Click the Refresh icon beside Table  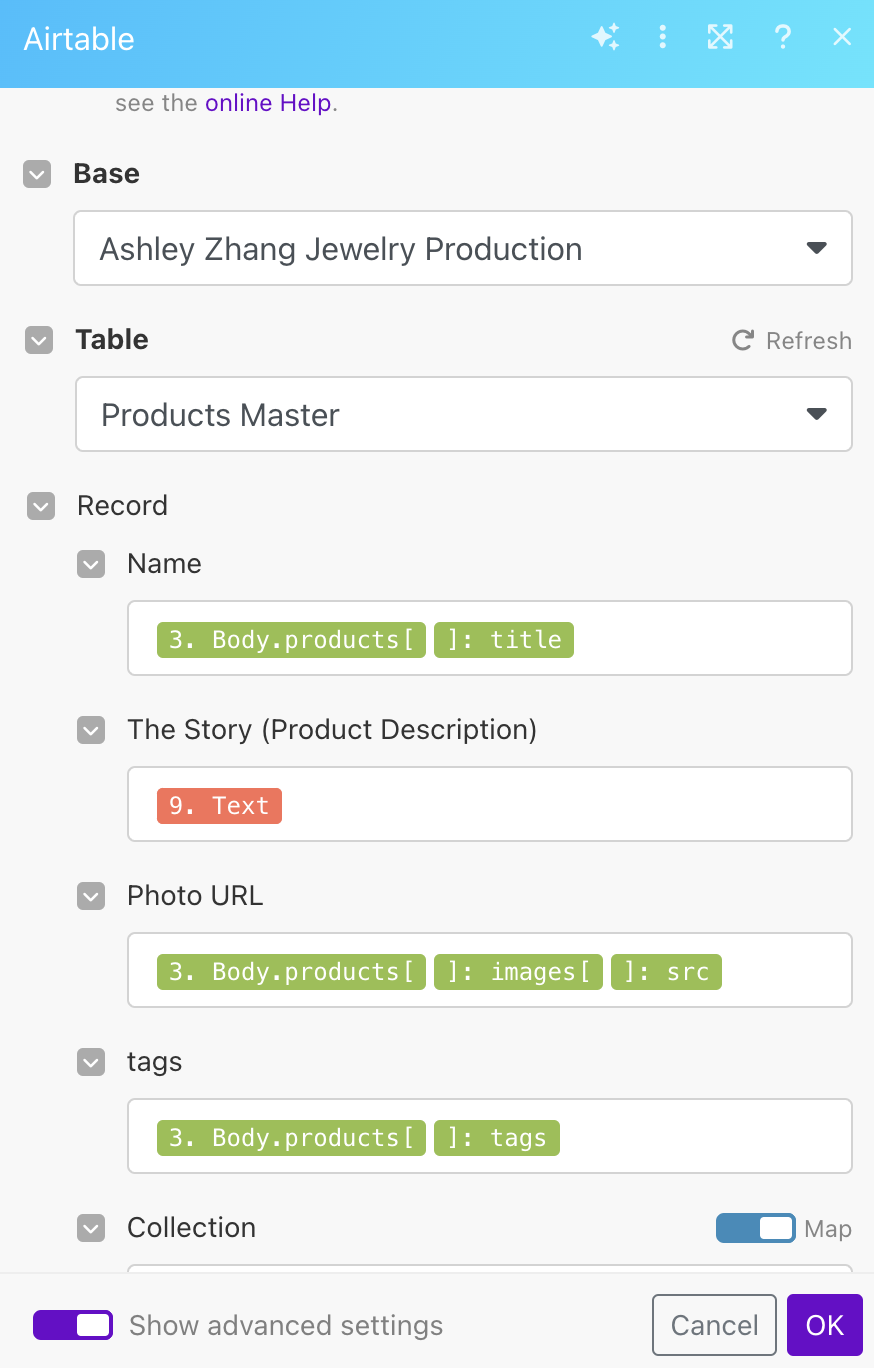point(743,341)
